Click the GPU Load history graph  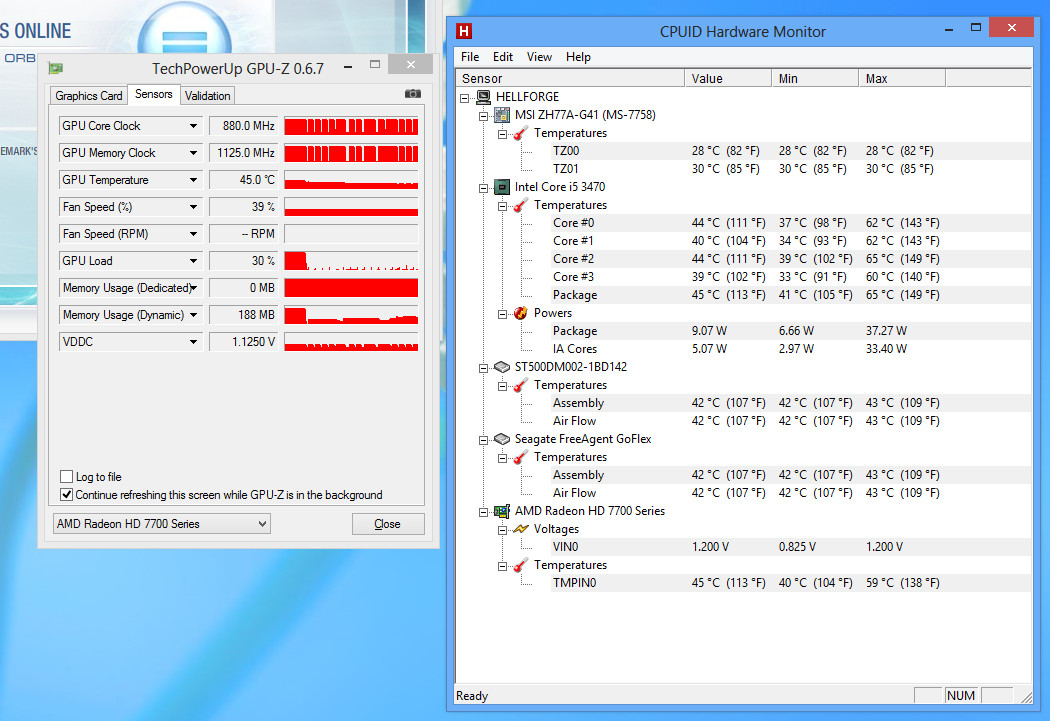pos(351,261)
